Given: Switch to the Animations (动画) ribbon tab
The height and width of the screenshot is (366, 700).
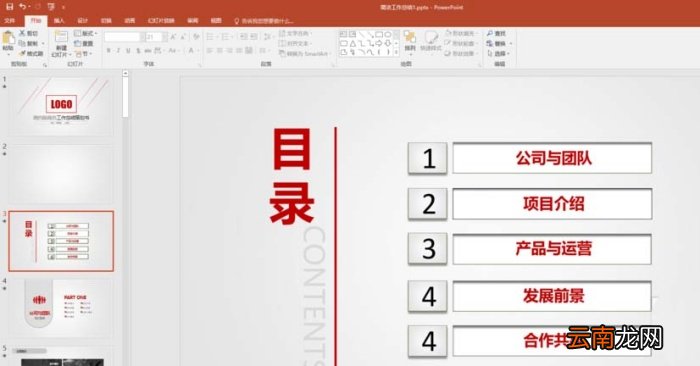Looking at the screenshot, I should tap(129, 21).
